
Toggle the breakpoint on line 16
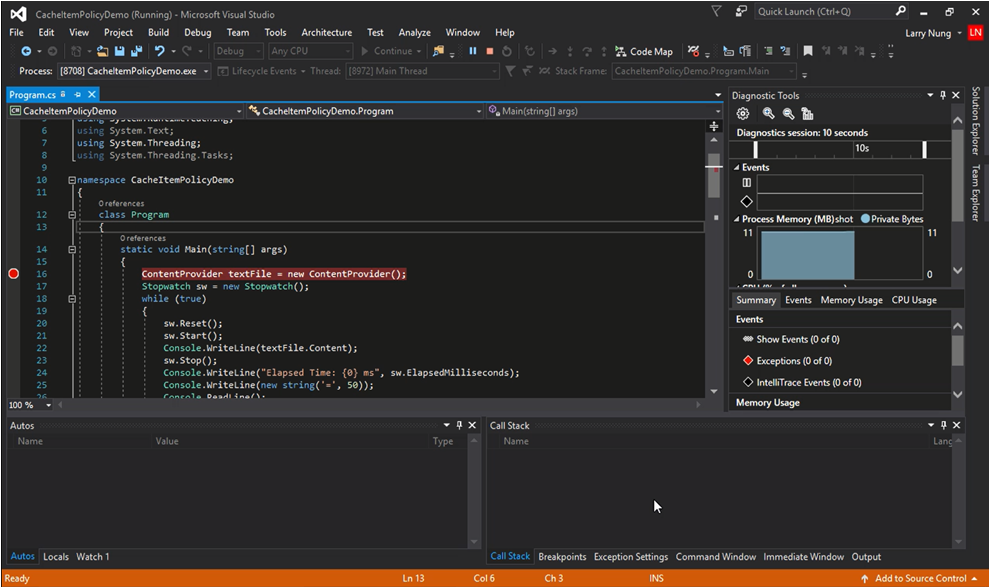pyautogui.click(x=13, y=273)
